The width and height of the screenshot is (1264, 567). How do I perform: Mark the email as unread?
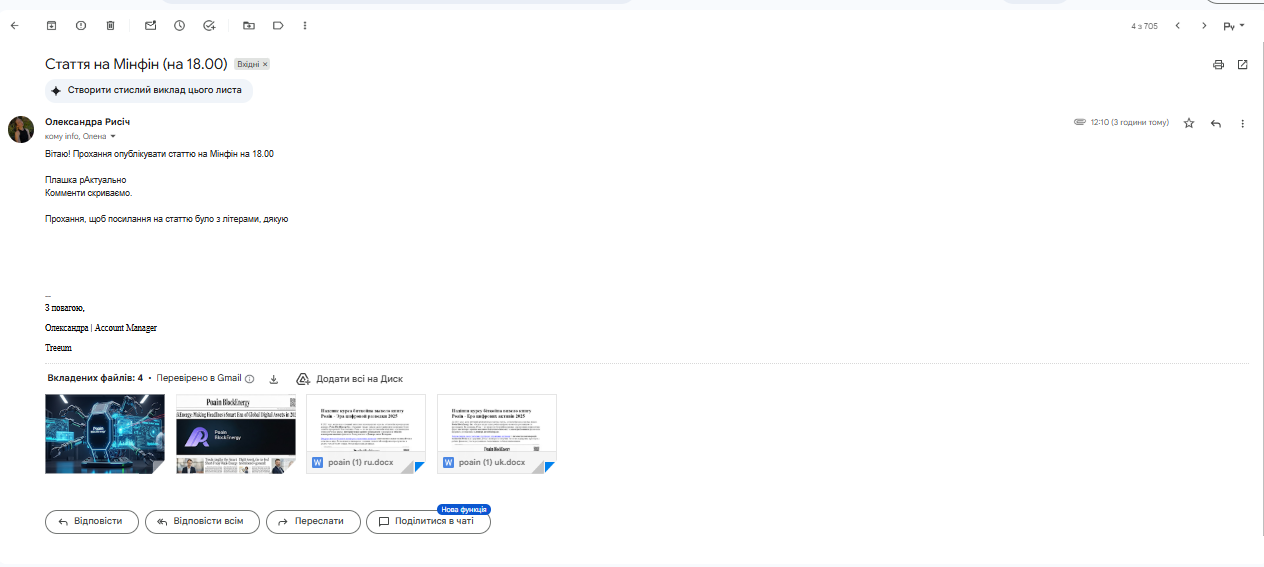click(x=150, y=25)
